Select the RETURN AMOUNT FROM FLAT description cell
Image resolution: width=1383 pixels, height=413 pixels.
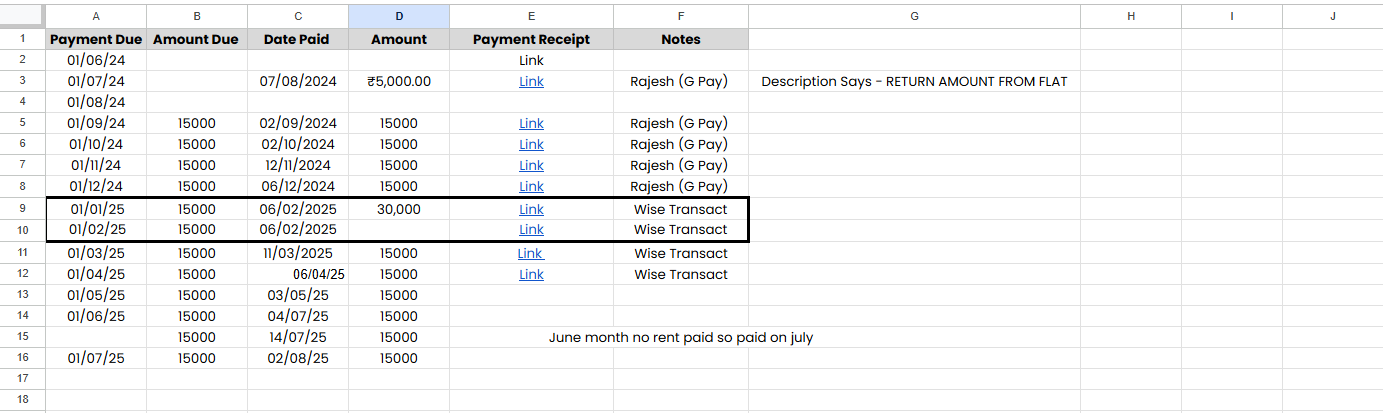pos(914,81)
